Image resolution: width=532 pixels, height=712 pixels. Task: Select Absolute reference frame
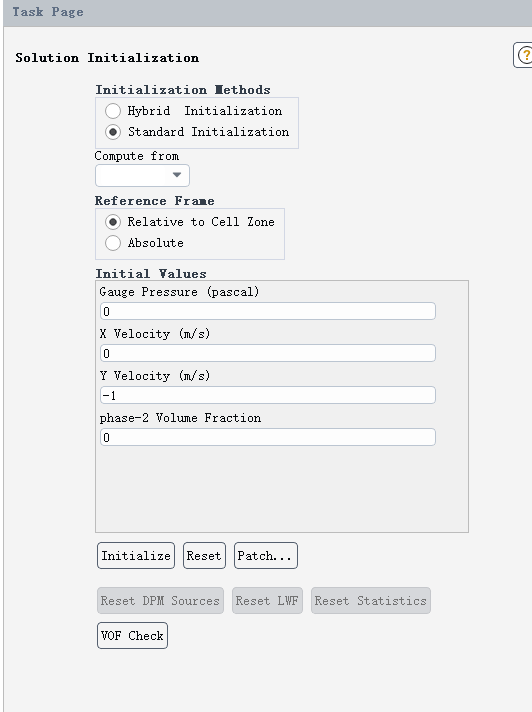point(113,243)
